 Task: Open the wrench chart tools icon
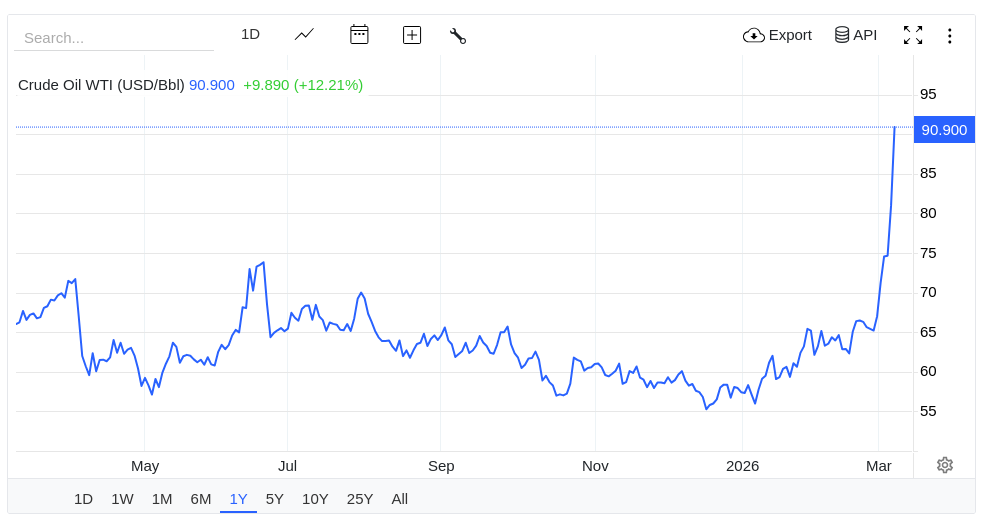pos(458,36)
